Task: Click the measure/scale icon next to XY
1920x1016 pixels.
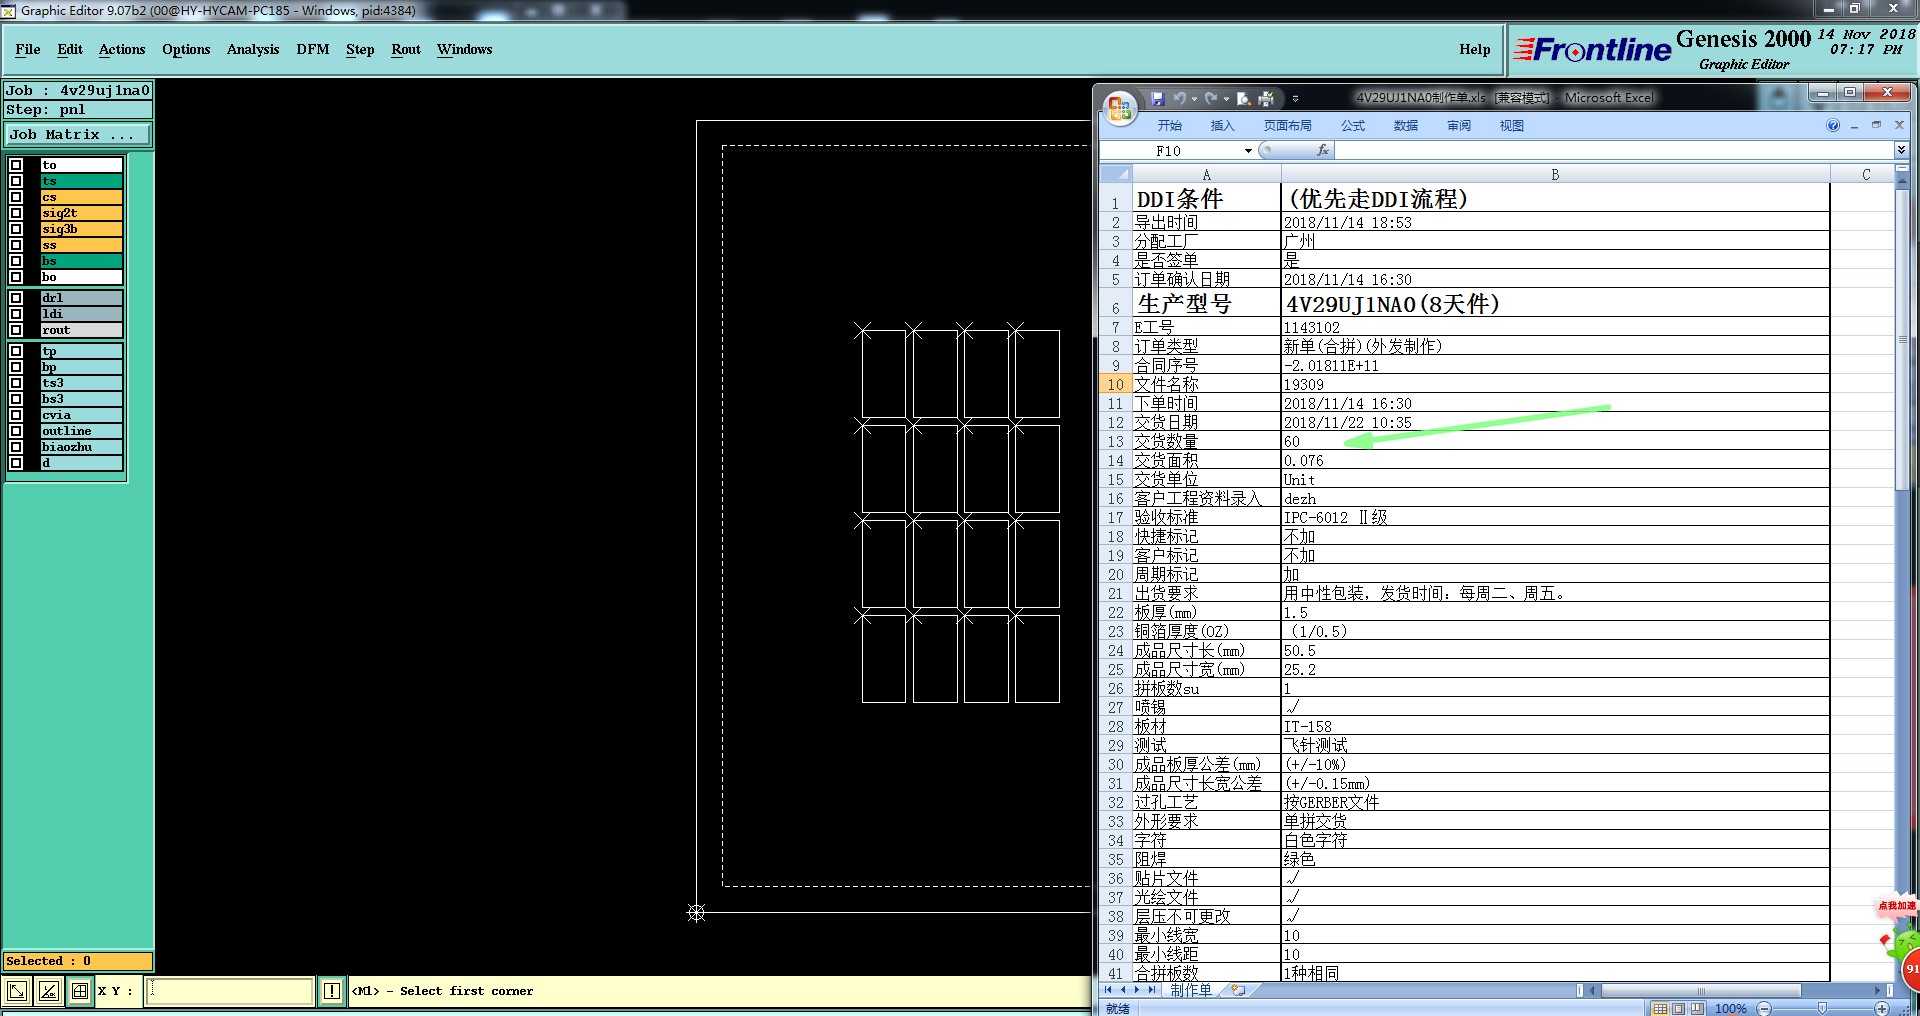Action: 48,991
